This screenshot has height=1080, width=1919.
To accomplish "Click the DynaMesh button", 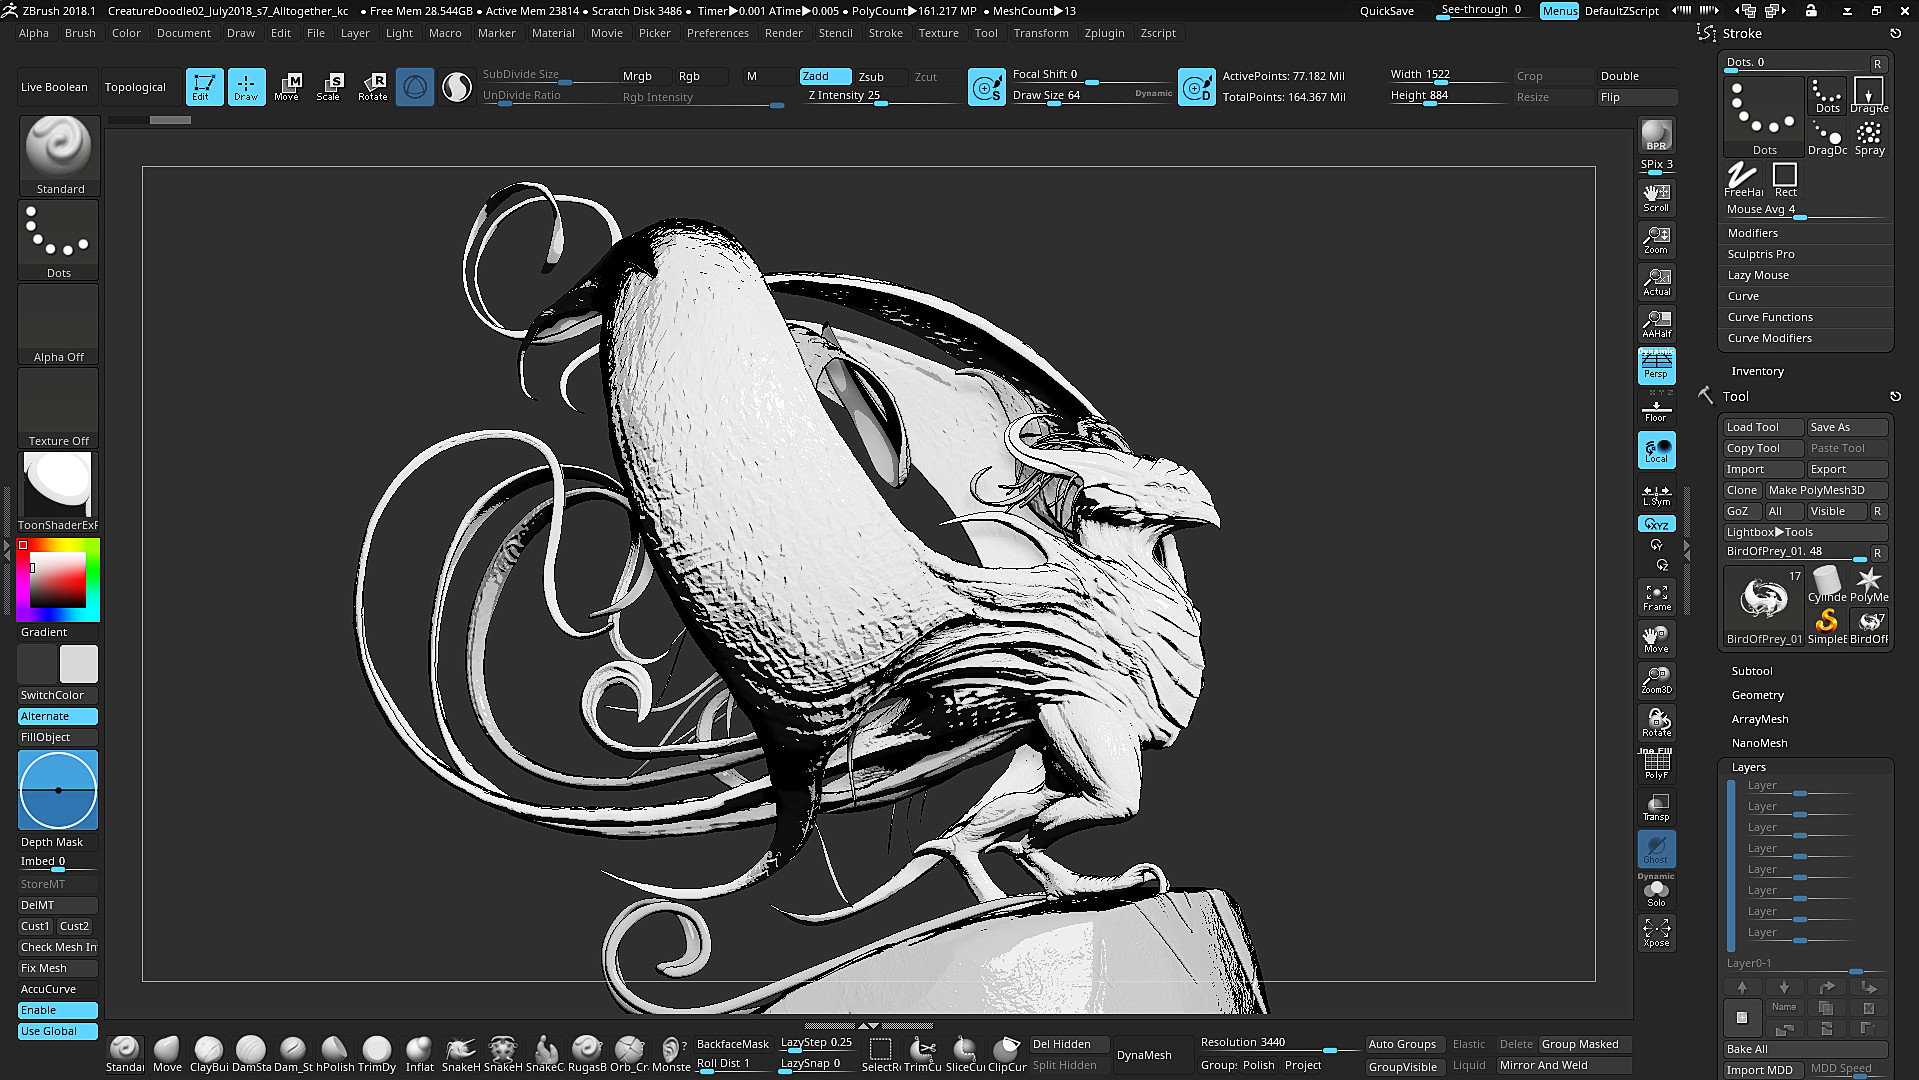I will point(1144,1055).
